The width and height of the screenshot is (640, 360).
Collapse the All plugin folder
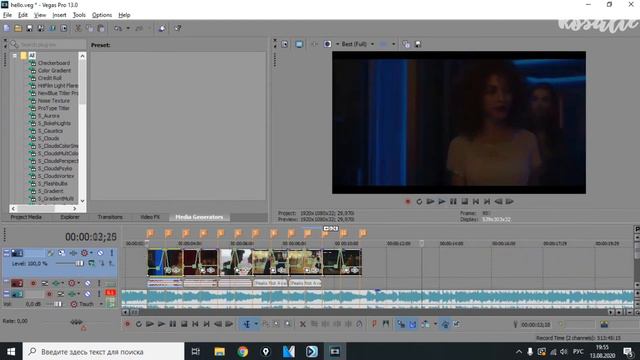pos(15,56)
